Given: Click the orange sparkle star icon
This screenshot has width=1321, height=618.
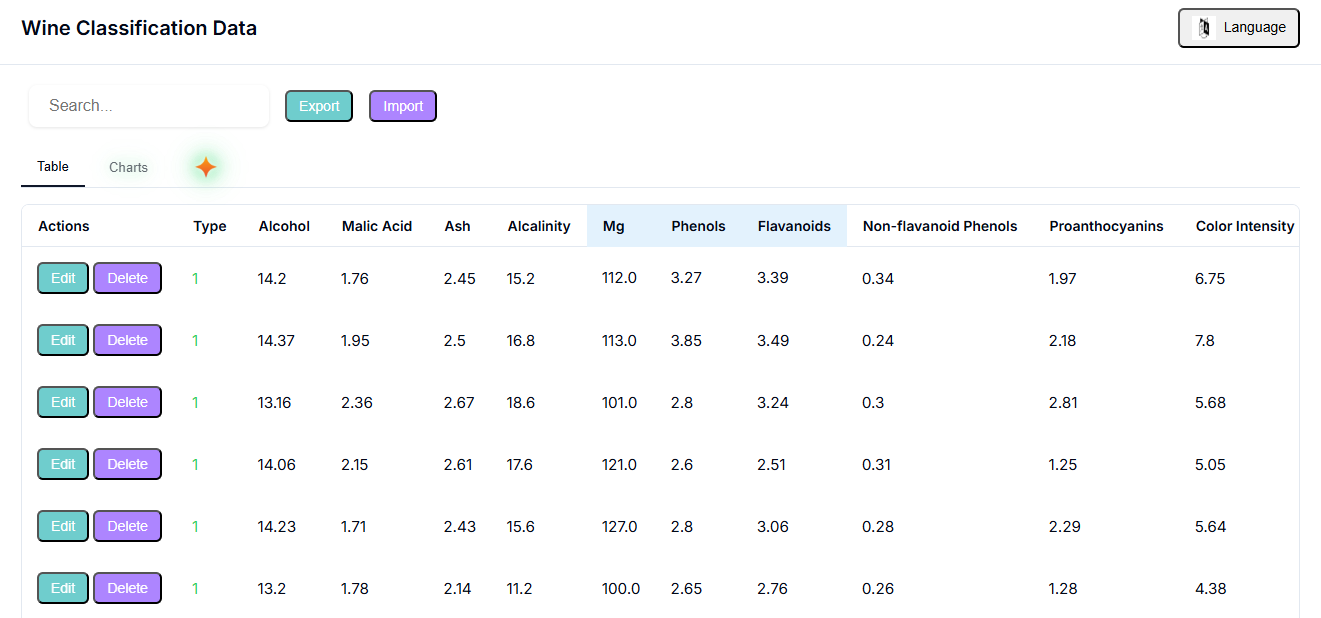Looking at the screenshot, I should (206, 167).
